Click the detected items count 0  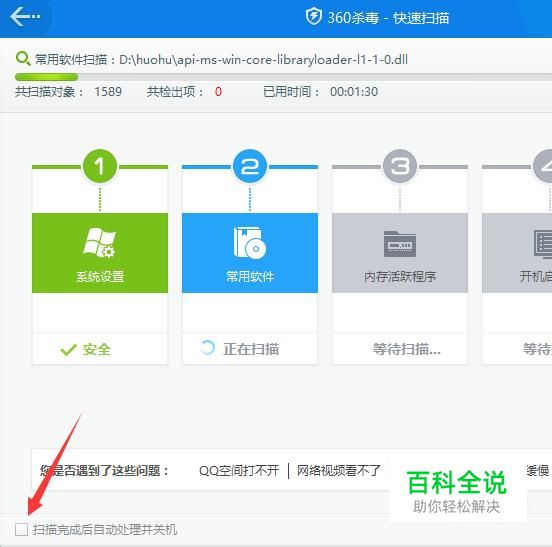[218, 92]
